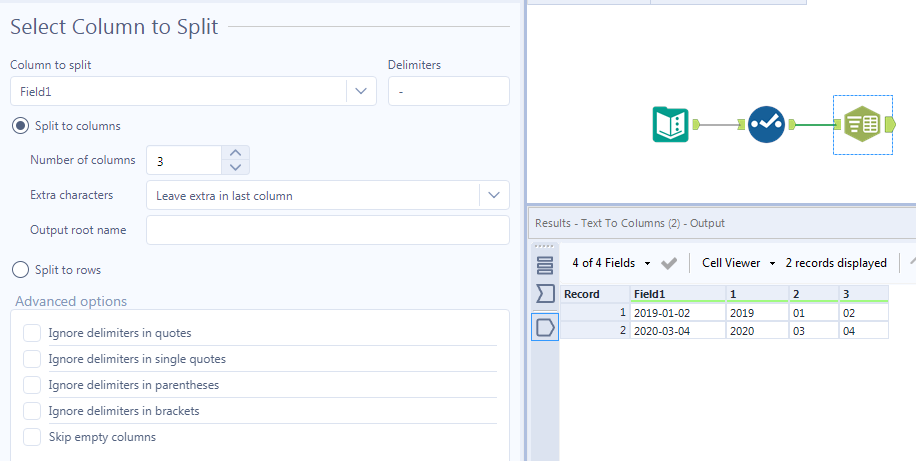916x461 pixels.
Task: Decrease the Number of columns value
Action: [x=235, y=167]
